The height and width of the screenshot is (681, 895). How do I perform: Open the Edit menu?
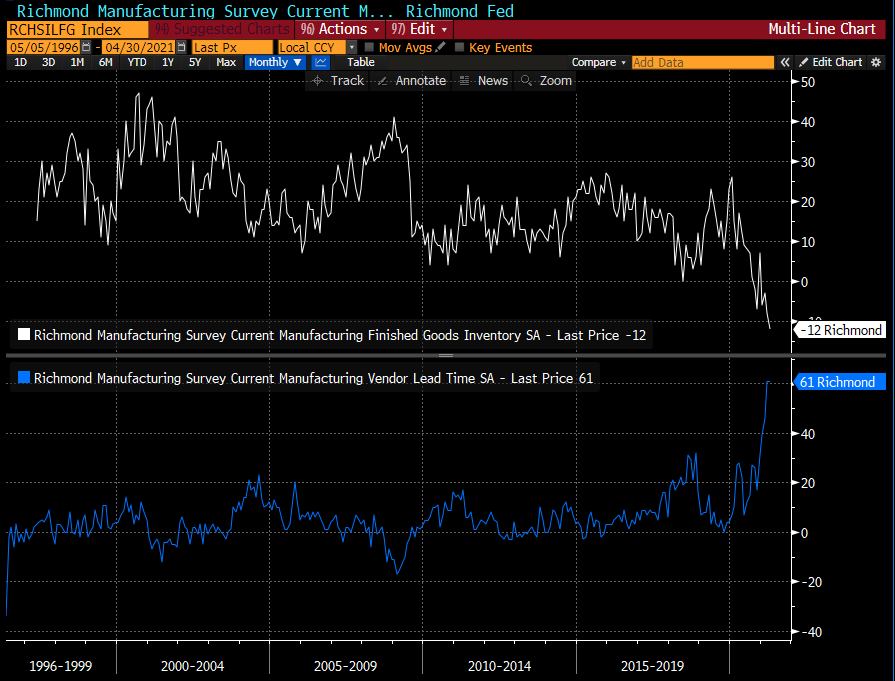420,29
